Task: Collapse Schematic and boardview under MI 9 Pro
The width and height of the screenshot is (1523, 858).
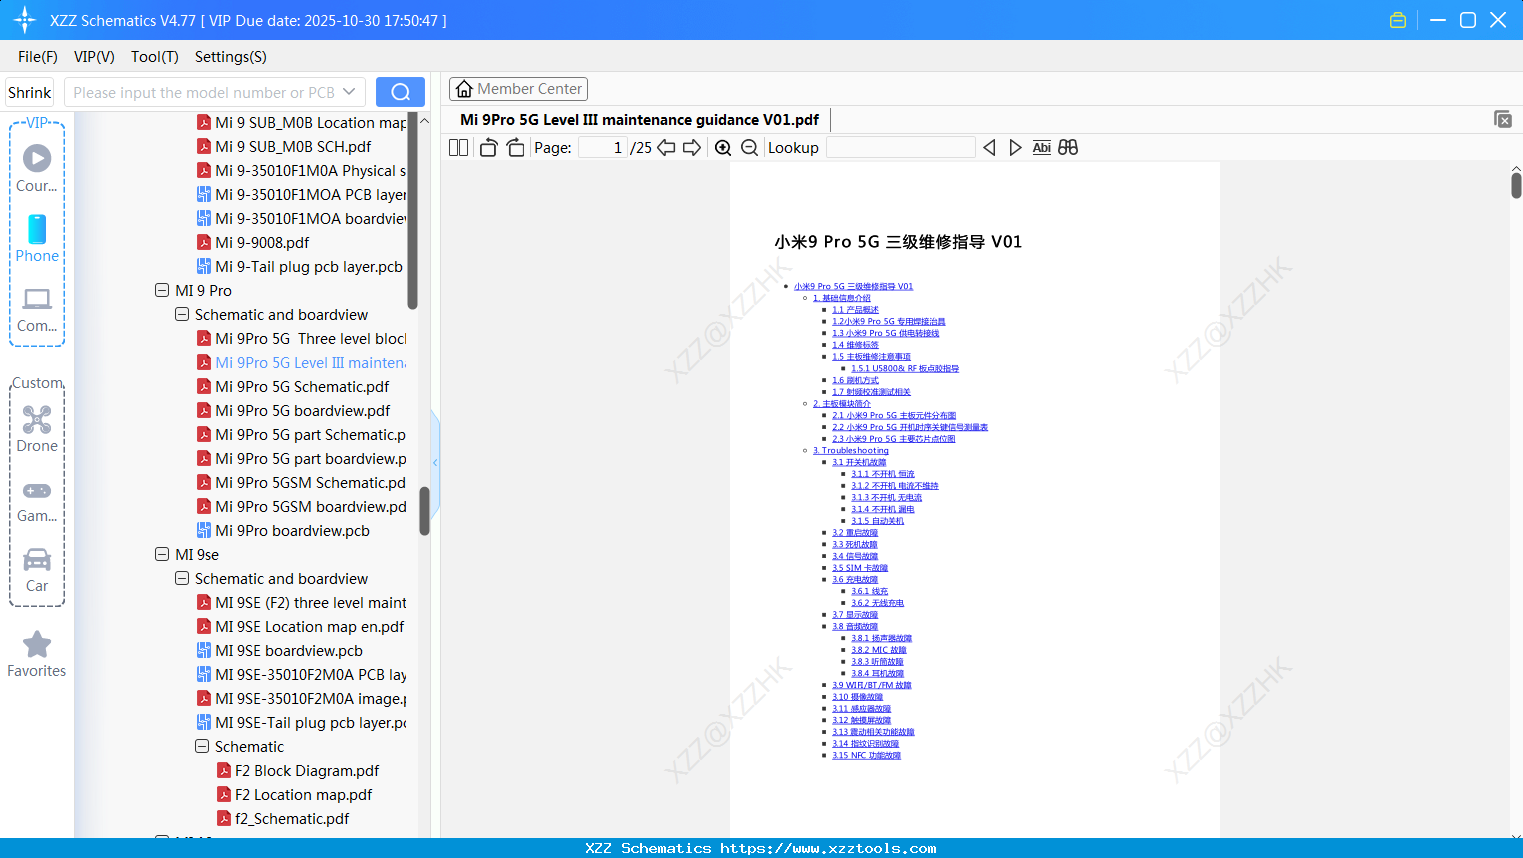Action: (x=182, y=314)
